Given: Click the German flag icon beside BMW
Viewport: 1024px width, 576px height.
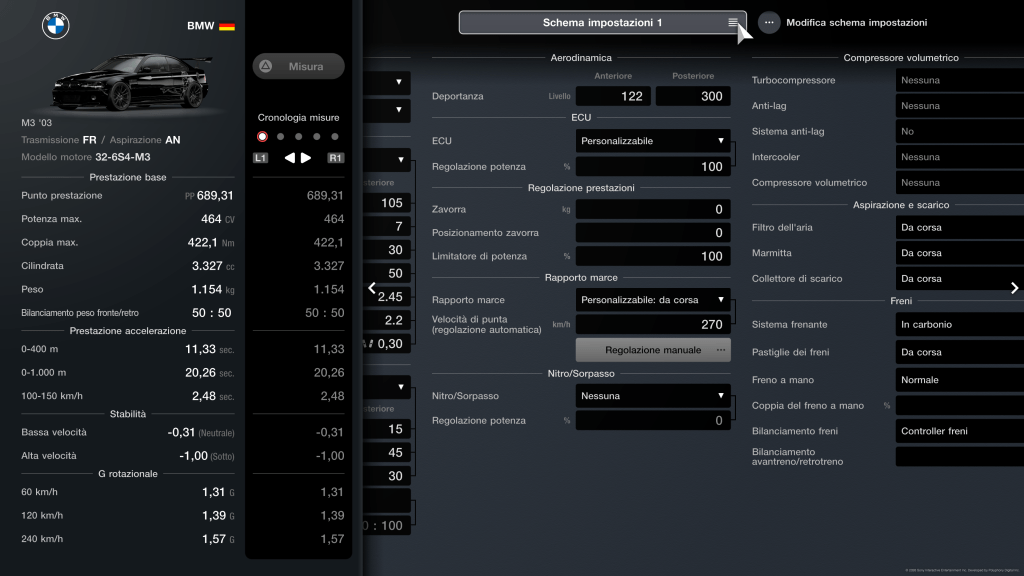Looking at the screenshot, I should point(227,26).
